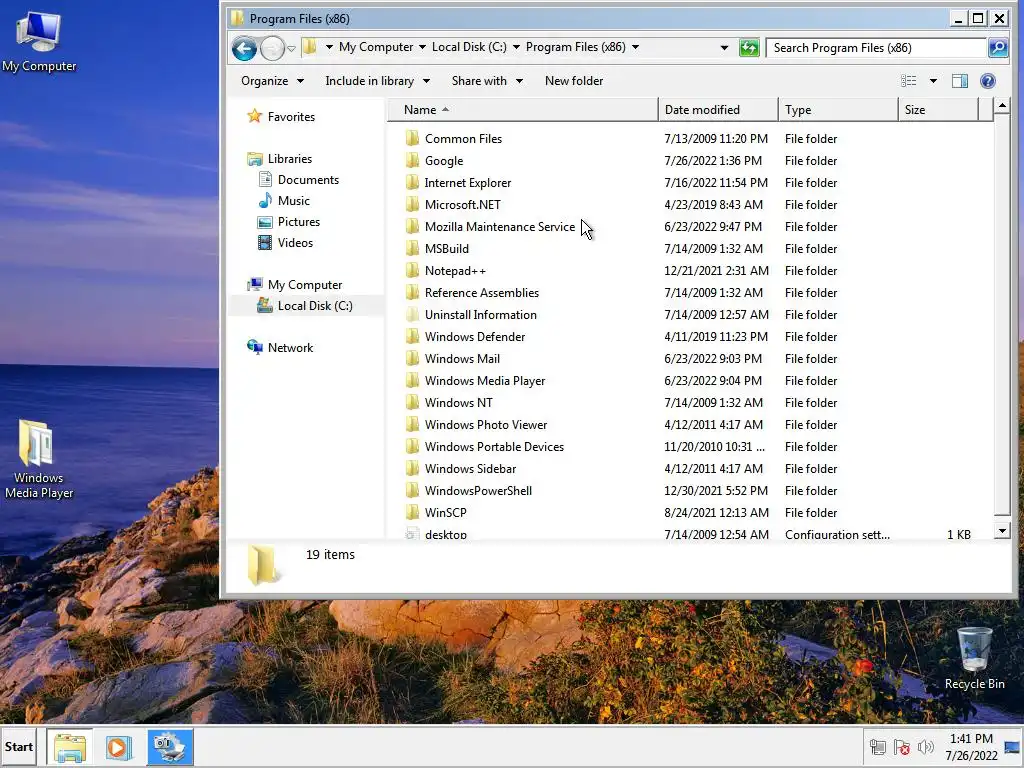Select the Internet Explorer folder icon

click(x=412, y=183)
